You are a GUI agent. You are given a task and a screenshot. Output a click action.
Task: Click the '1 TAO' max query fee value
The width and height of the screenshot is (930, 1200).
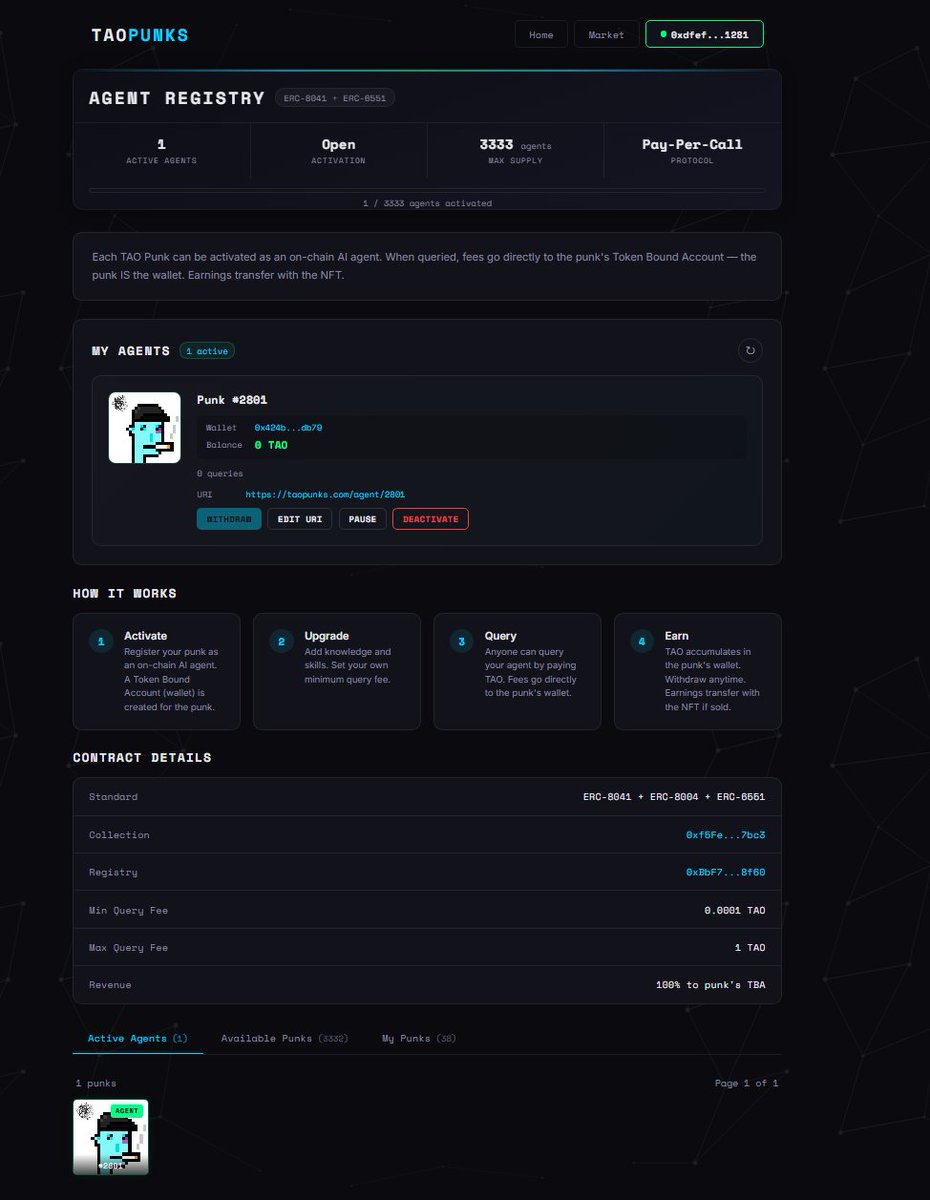[x=750, y=947]
